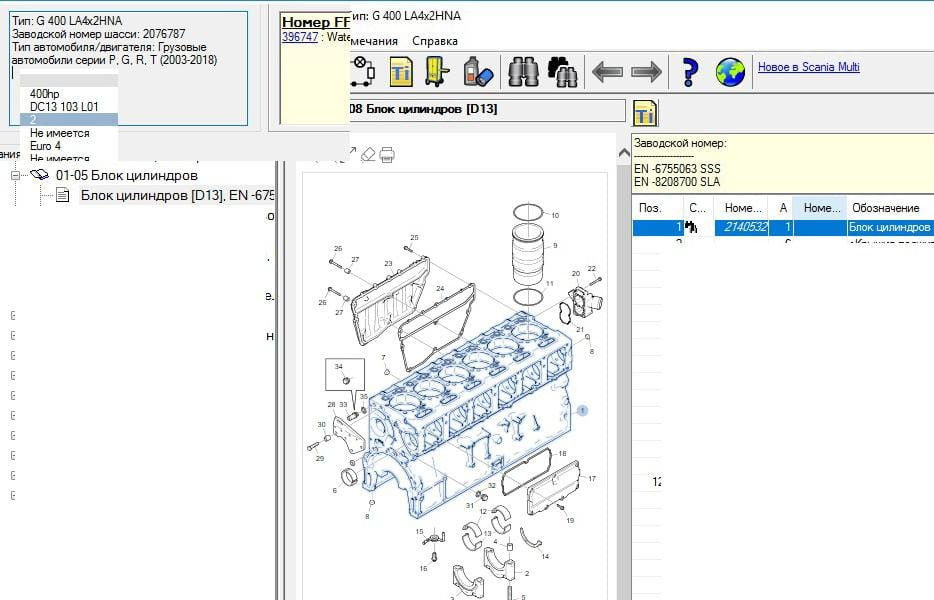
Task: Click the yellow Ti technical information toolbar icon
Action: click(401, 71)
